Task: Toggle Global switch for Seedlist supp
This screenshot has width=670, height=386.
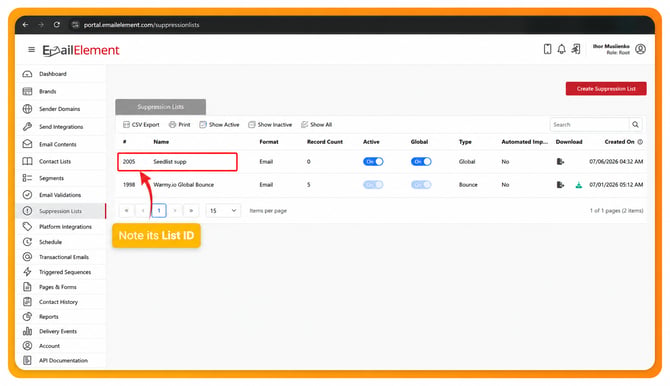Action: point(421,162)
